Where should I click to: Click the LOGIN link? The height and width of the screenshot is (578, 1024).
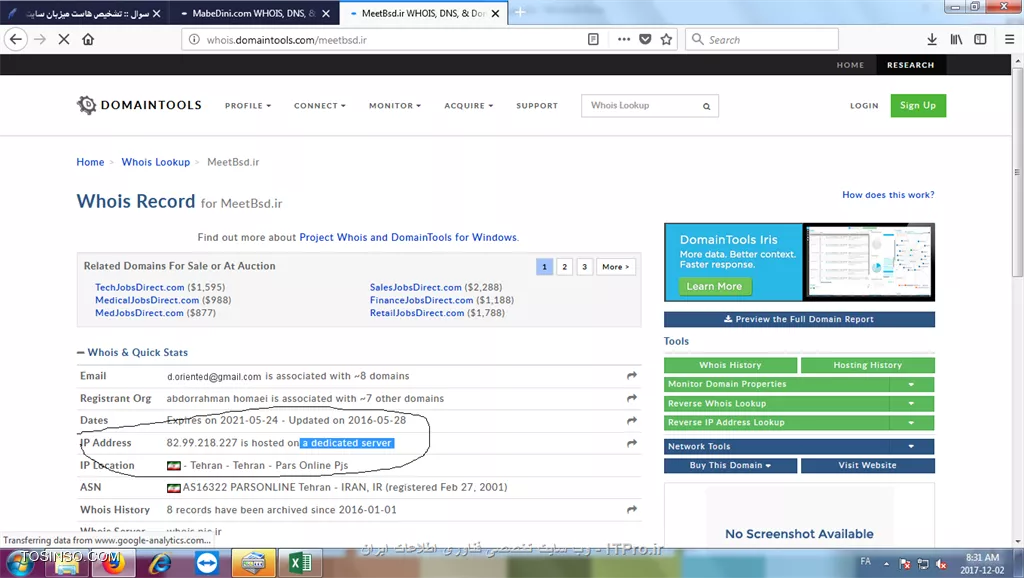(864, 106)
